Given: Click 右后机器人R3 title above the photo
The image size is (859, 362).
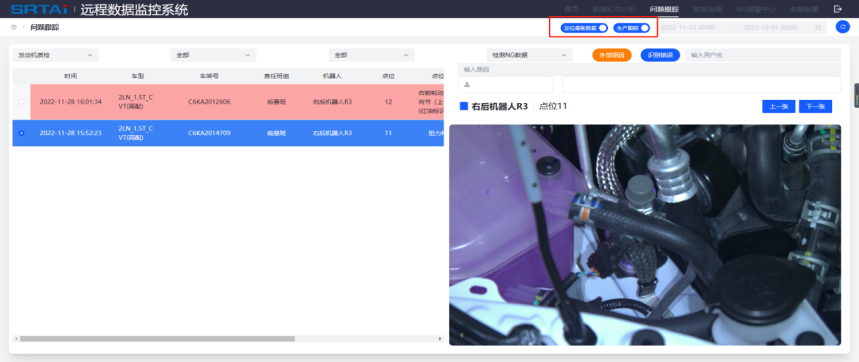Looking at the screenshot, I should (x=499, y=107).
